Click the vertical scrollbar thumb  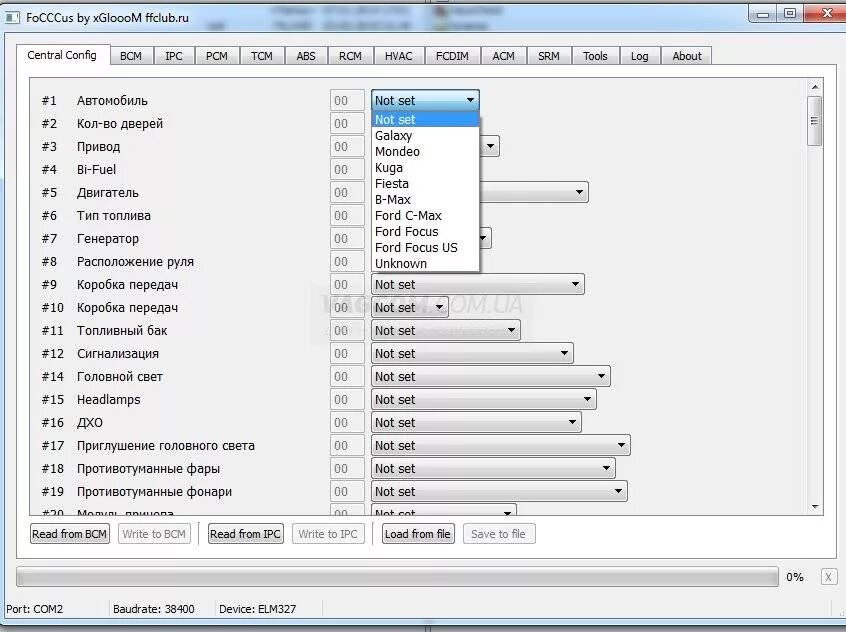815,121
